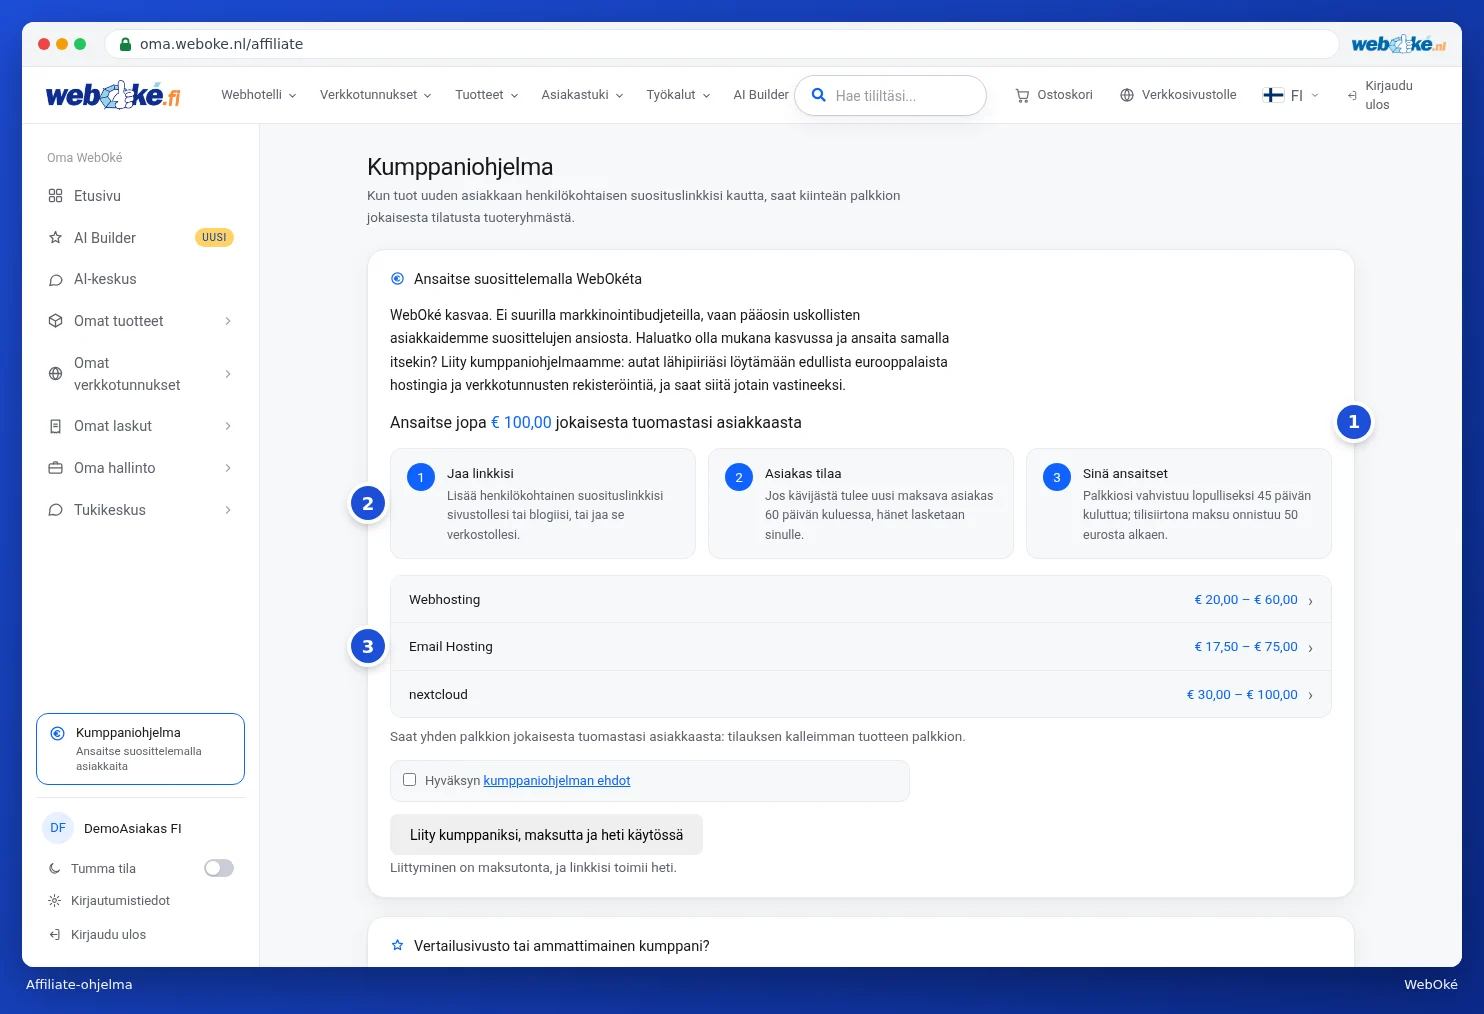Open the Tuotteet dropdown menu
Image resolution: width=1484 pixels, height=1014 pixels.
pos(486,95)
